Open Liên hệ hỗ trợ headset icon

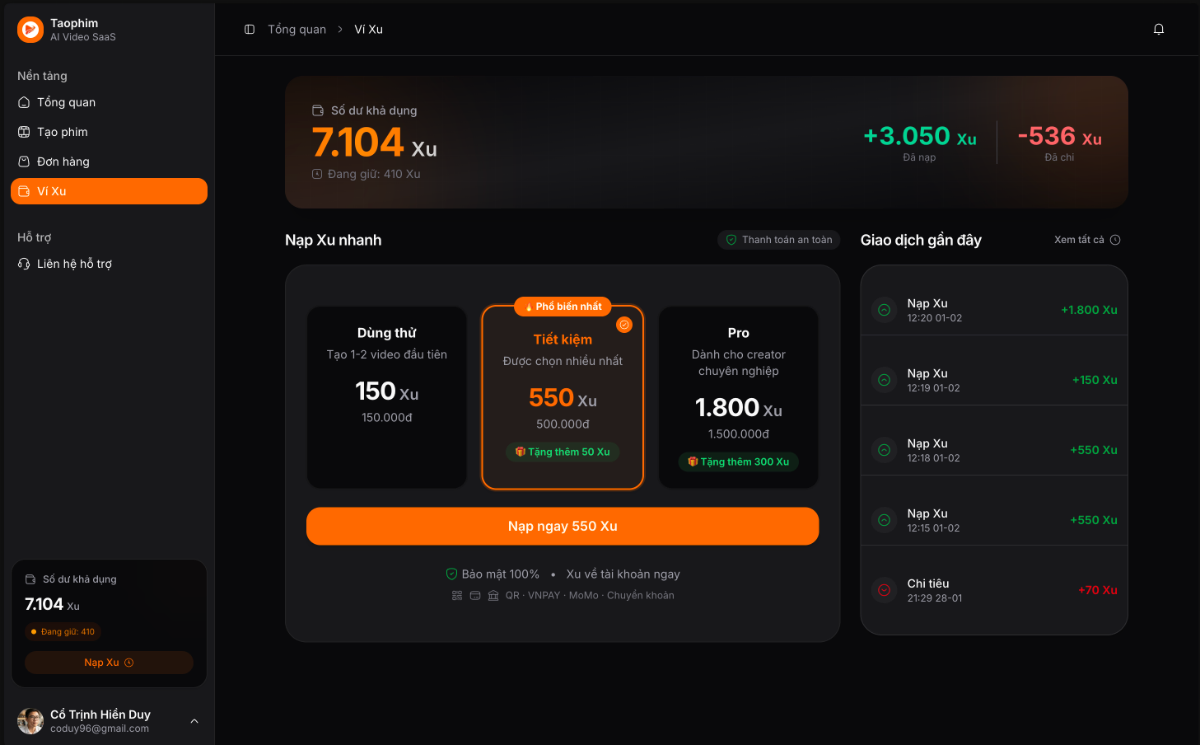(22, 263)
